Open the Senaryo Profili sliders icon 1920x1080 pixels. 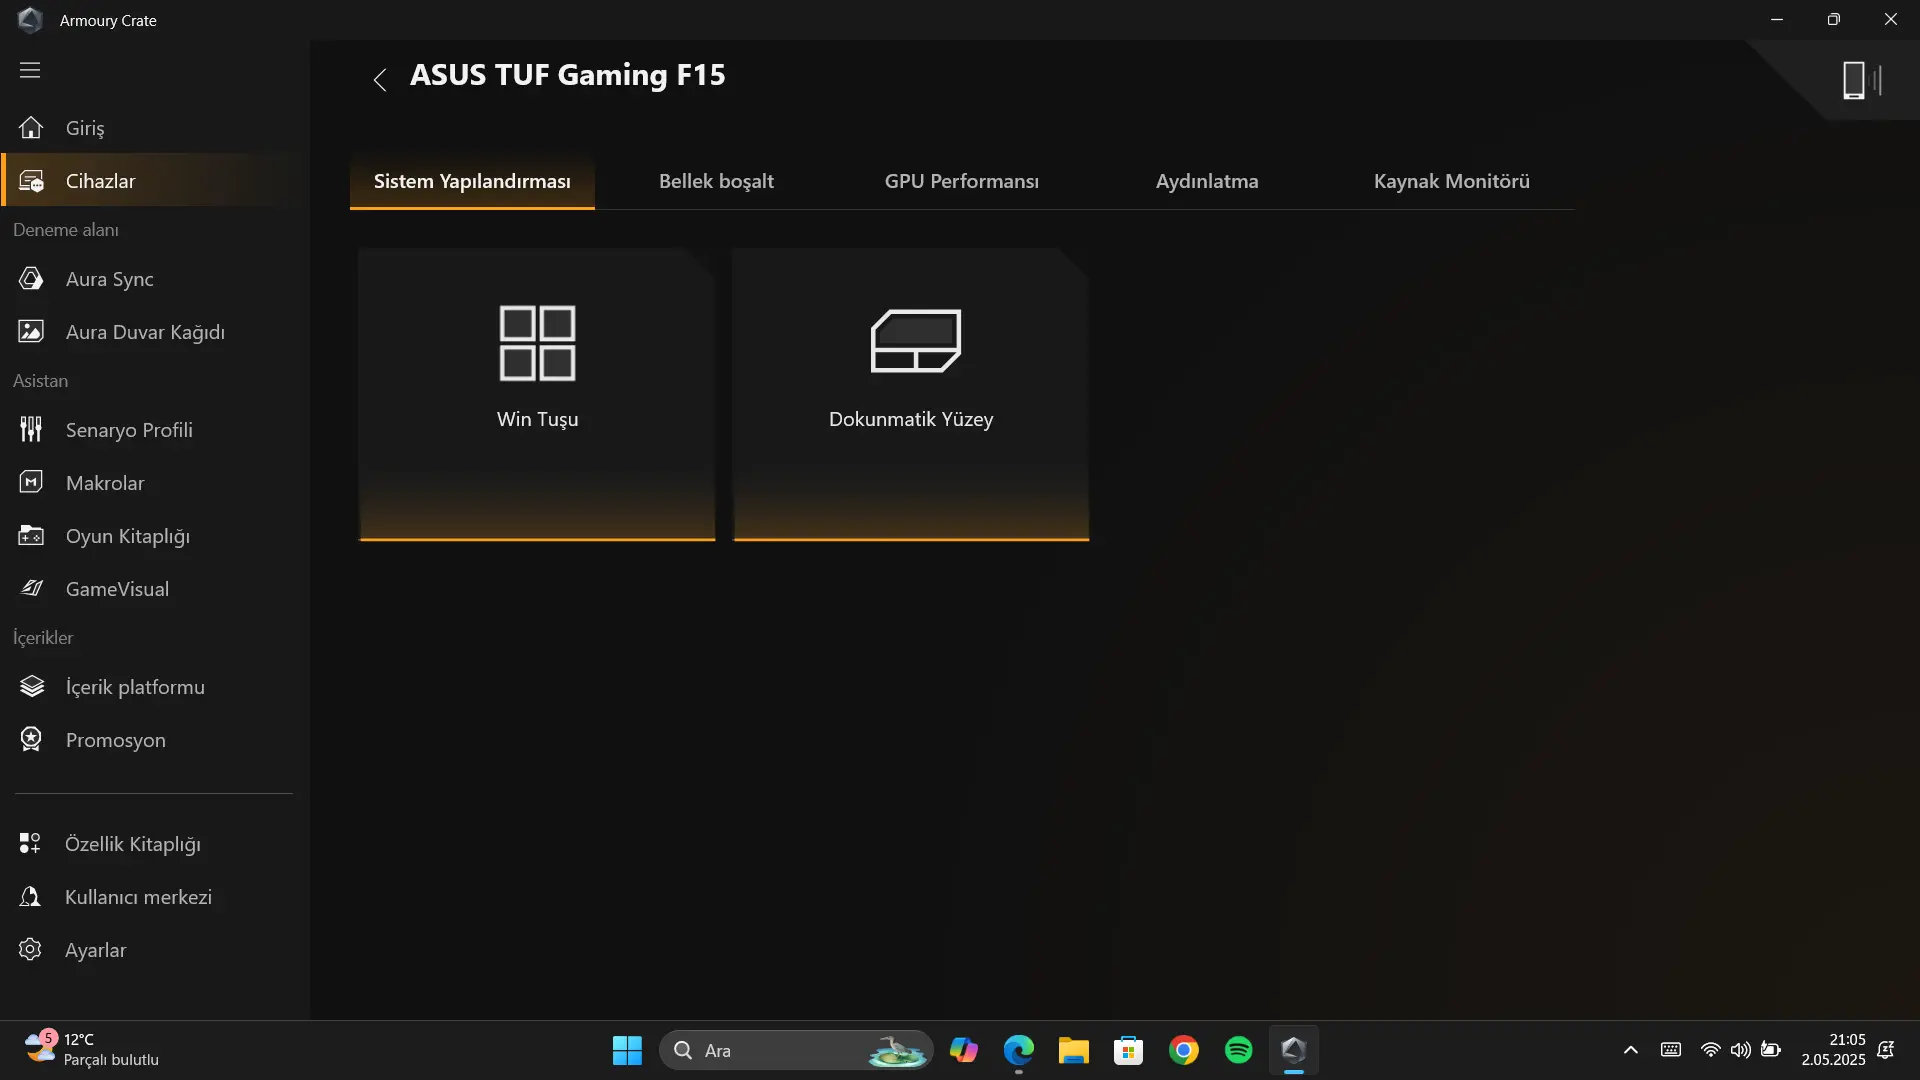tap(31, 430)
